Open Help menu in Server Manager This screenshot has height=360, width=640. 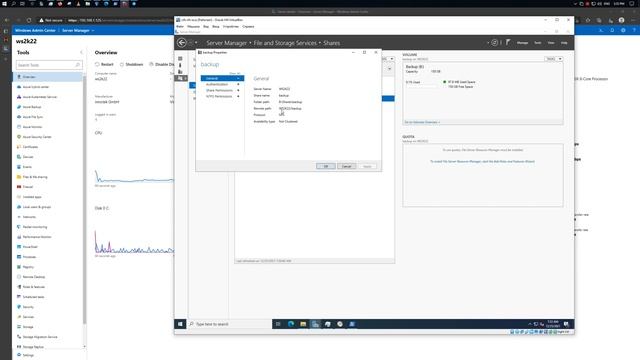564,42
